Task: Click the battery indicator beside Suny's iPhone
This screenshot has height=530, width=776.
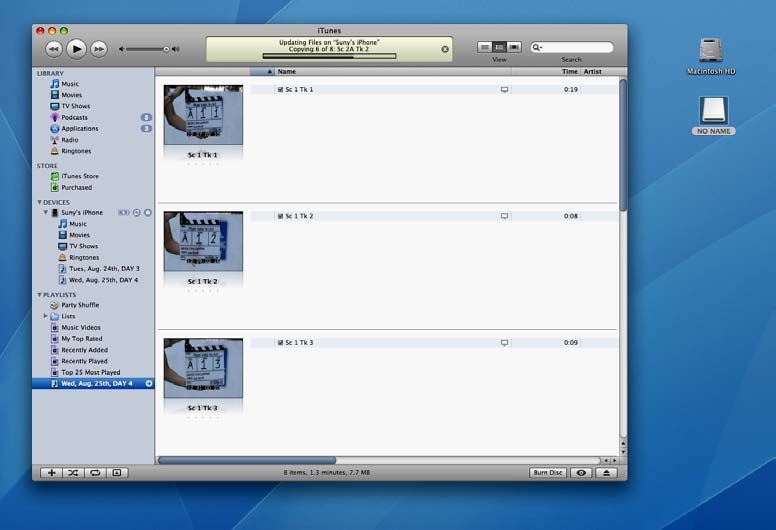Action: click(x=123, y=212)
